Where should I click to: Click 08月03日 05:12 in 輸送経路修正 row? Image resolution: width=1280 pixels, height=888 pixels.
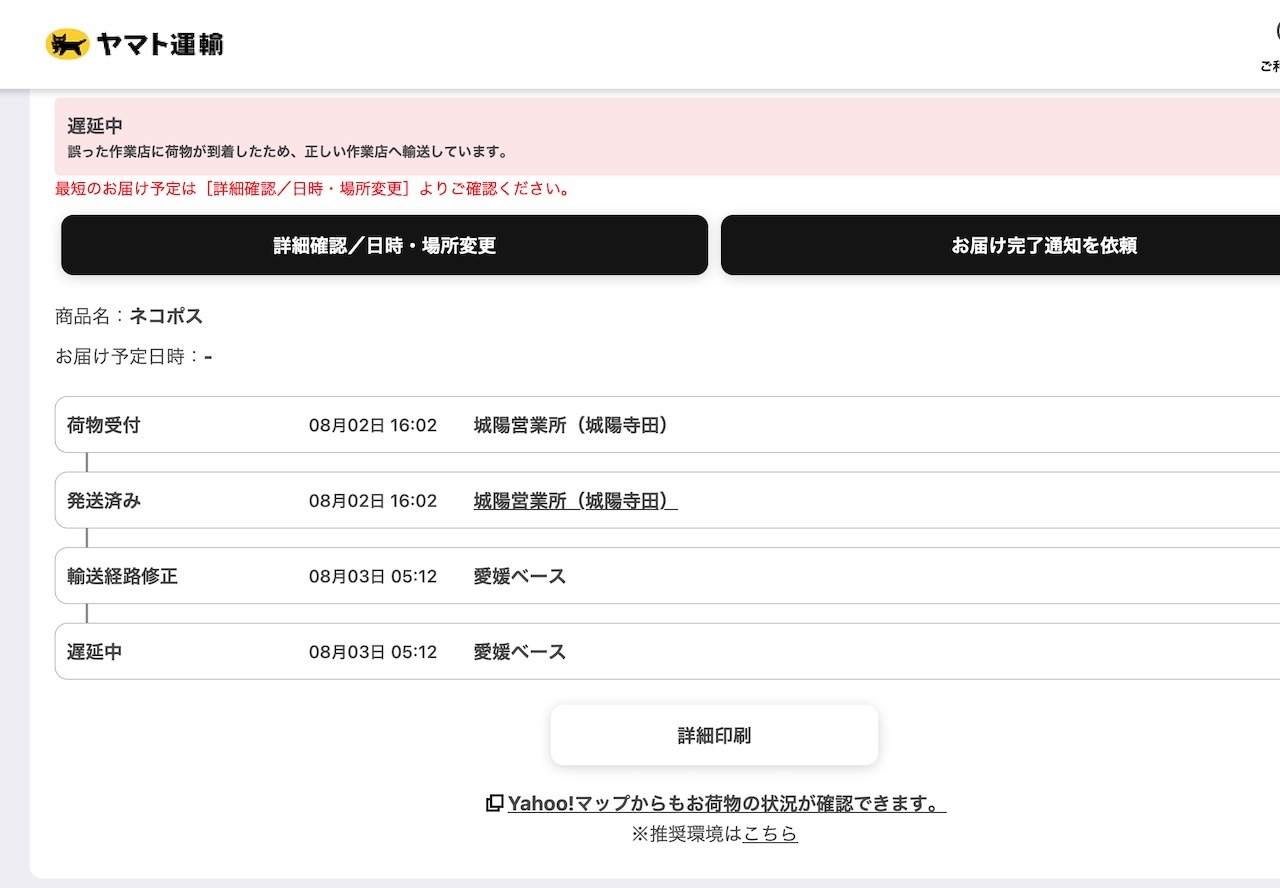[x=373, y=576]
